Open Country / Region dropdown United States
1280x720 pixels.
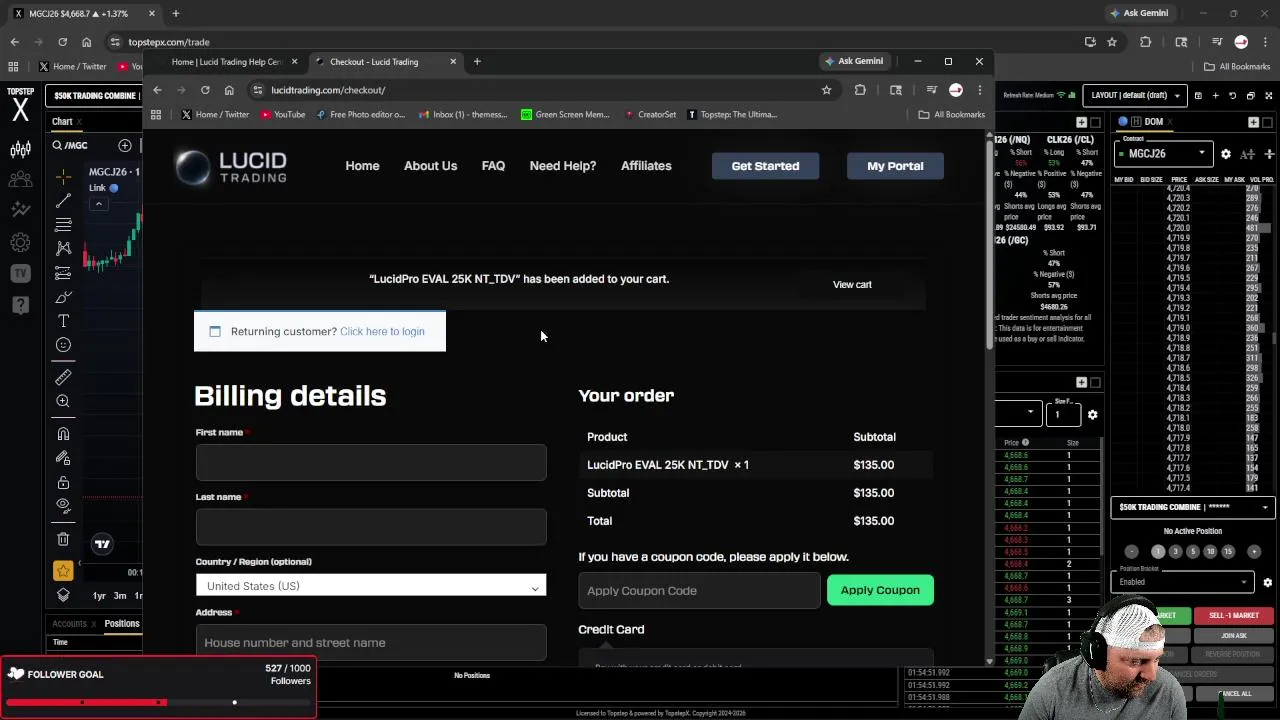coord(371,586)
